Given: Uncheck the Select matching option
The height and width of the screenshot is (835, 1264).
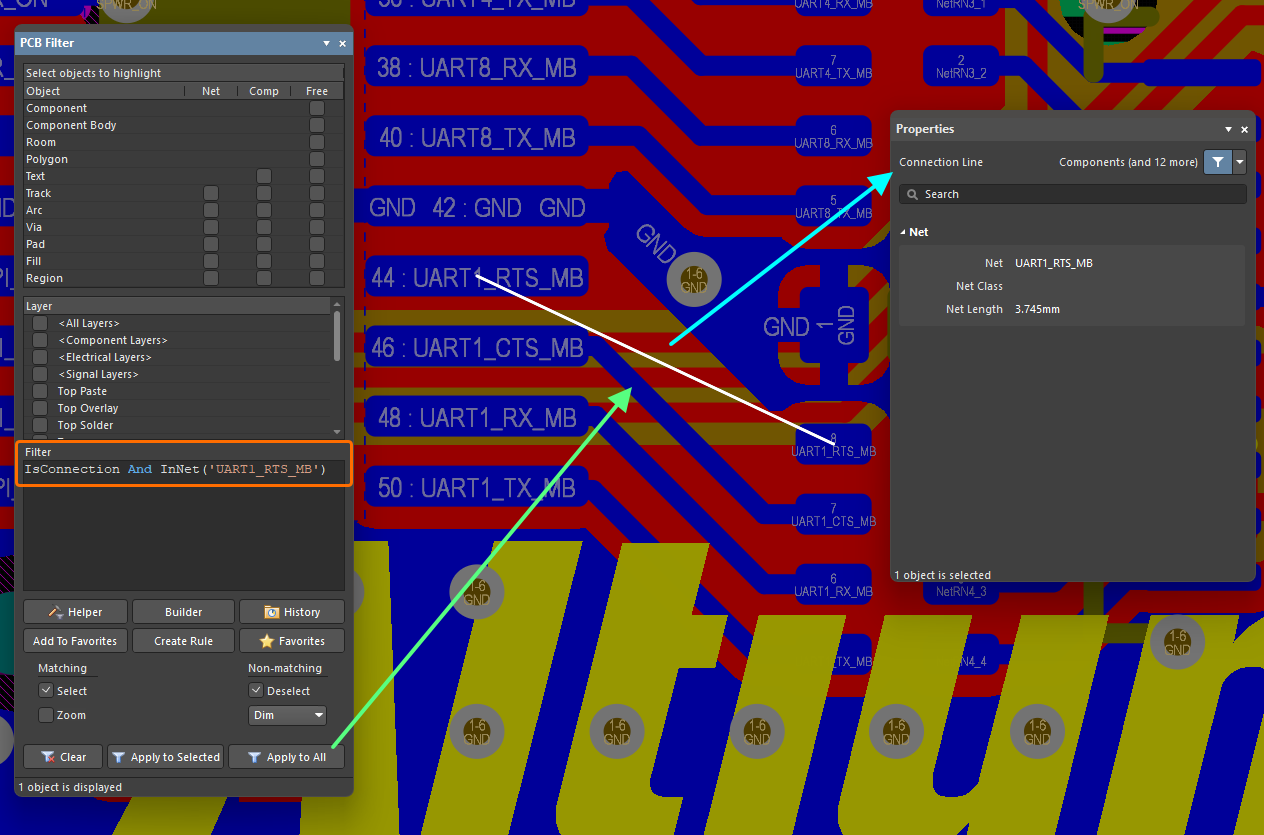Looking at the screenshot, I should pyautogui.click(x=46, y=691).
